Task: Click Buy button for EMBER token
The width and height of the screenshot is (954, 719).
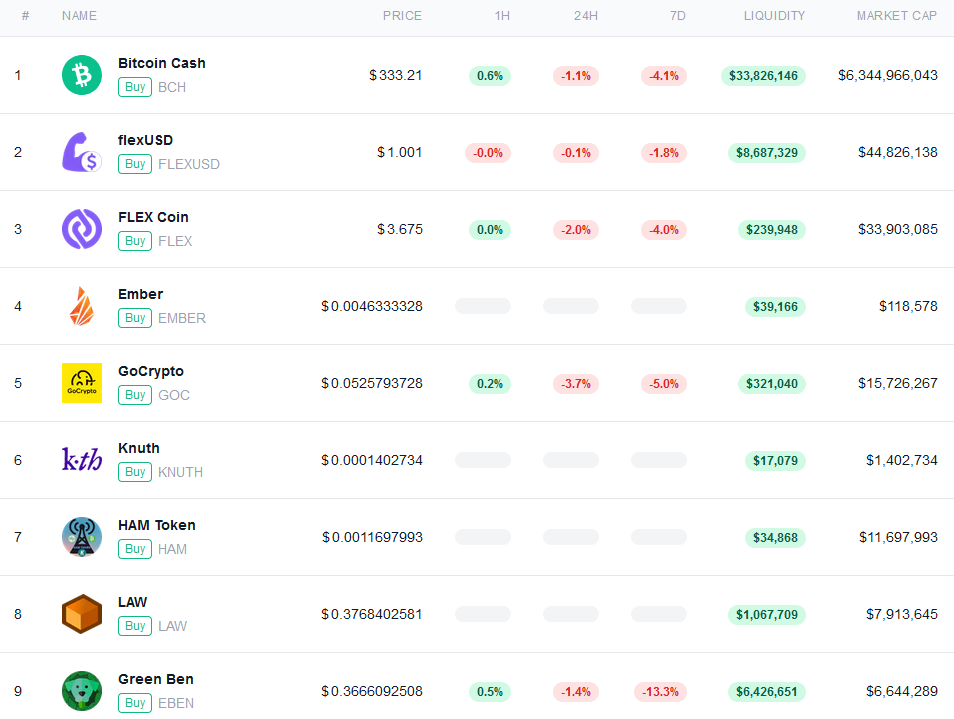Action: 134,318
